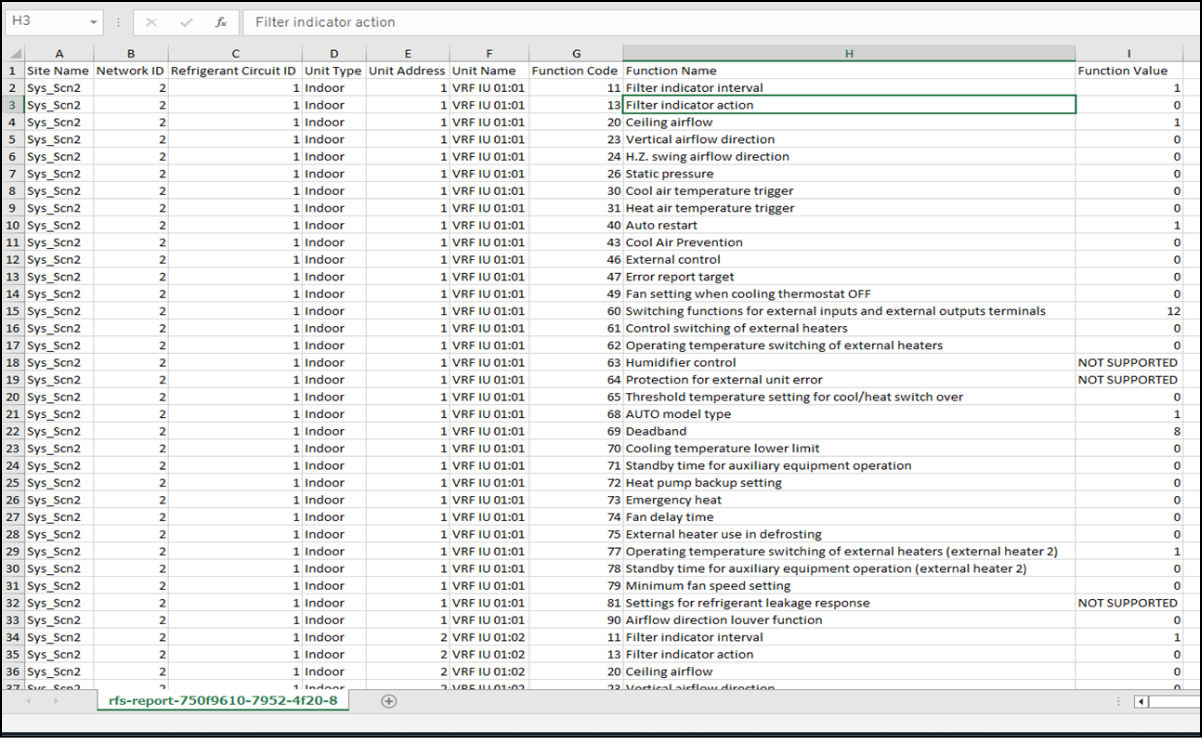Click the Insert Function fx icon

[x=221, y=22]
